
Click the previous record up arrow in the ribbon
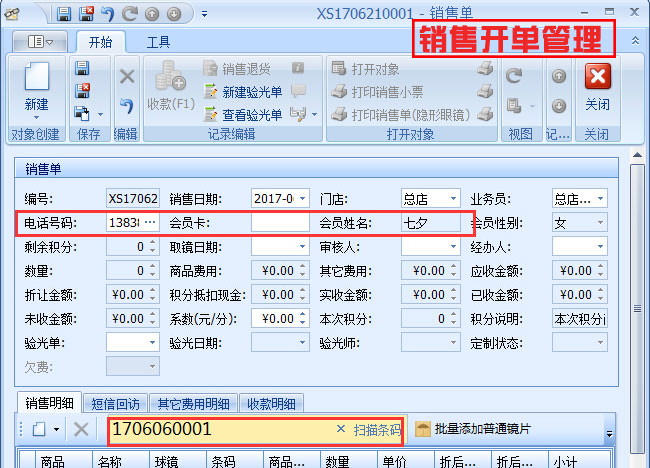pos(559,76)
